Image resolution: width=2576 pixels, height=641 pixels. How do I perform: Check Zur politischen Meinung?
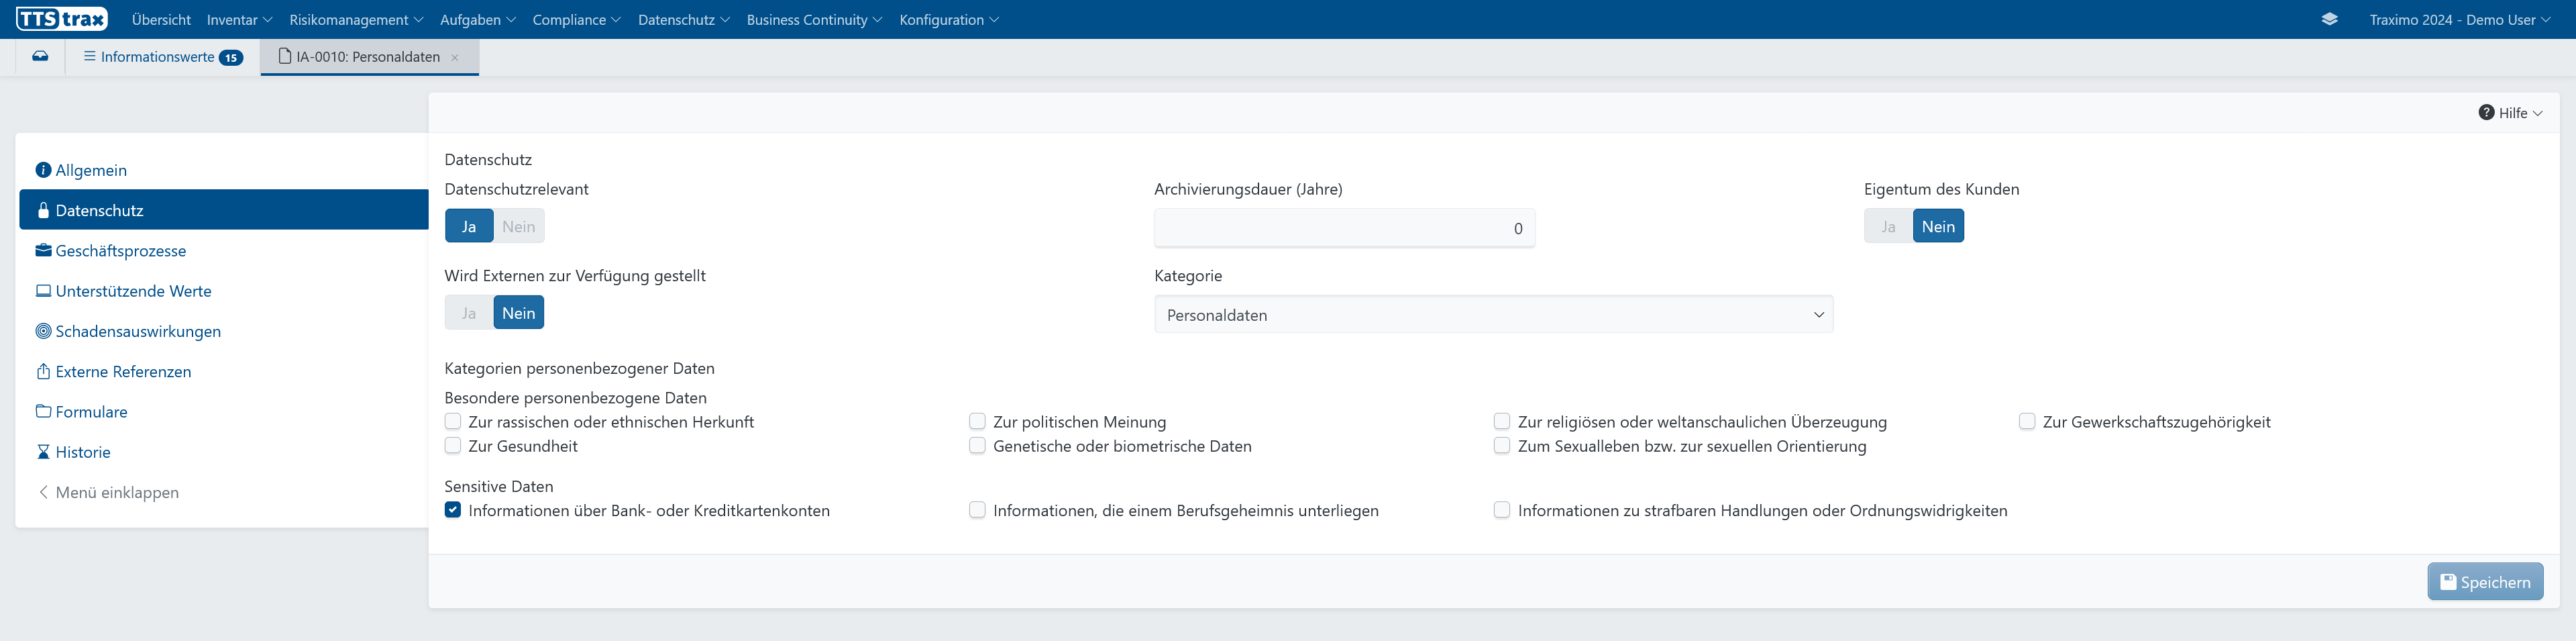coord(977,421)
